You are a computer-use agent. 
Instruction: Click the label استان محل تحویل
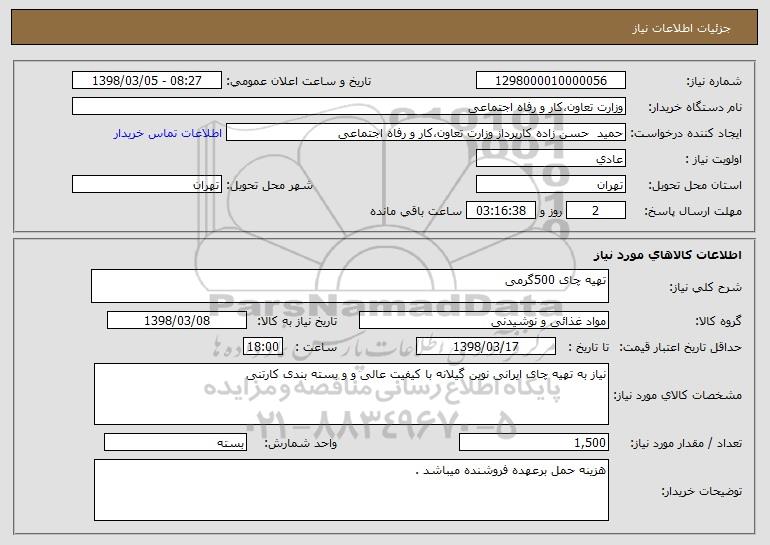[695, 186]
